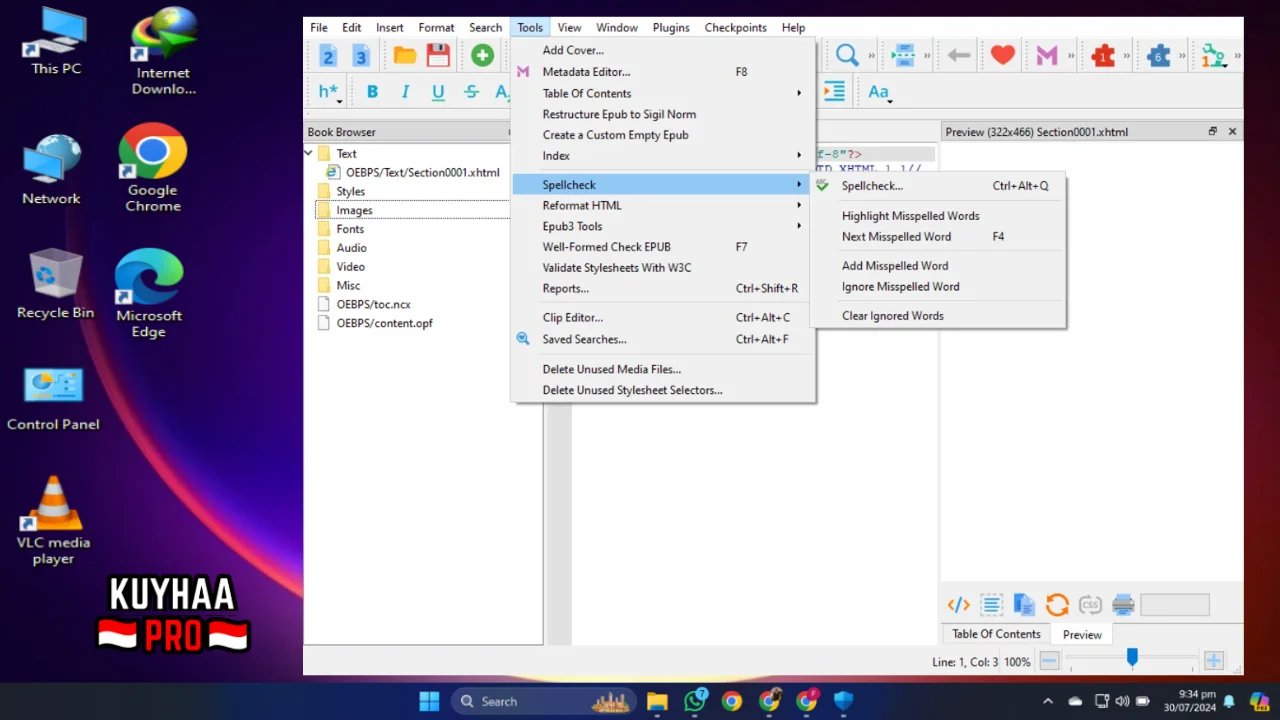Viewport: 1280px width, 720px height.
Task: Open WhatsApp from the taskbar
Action: tap(695, 701)
